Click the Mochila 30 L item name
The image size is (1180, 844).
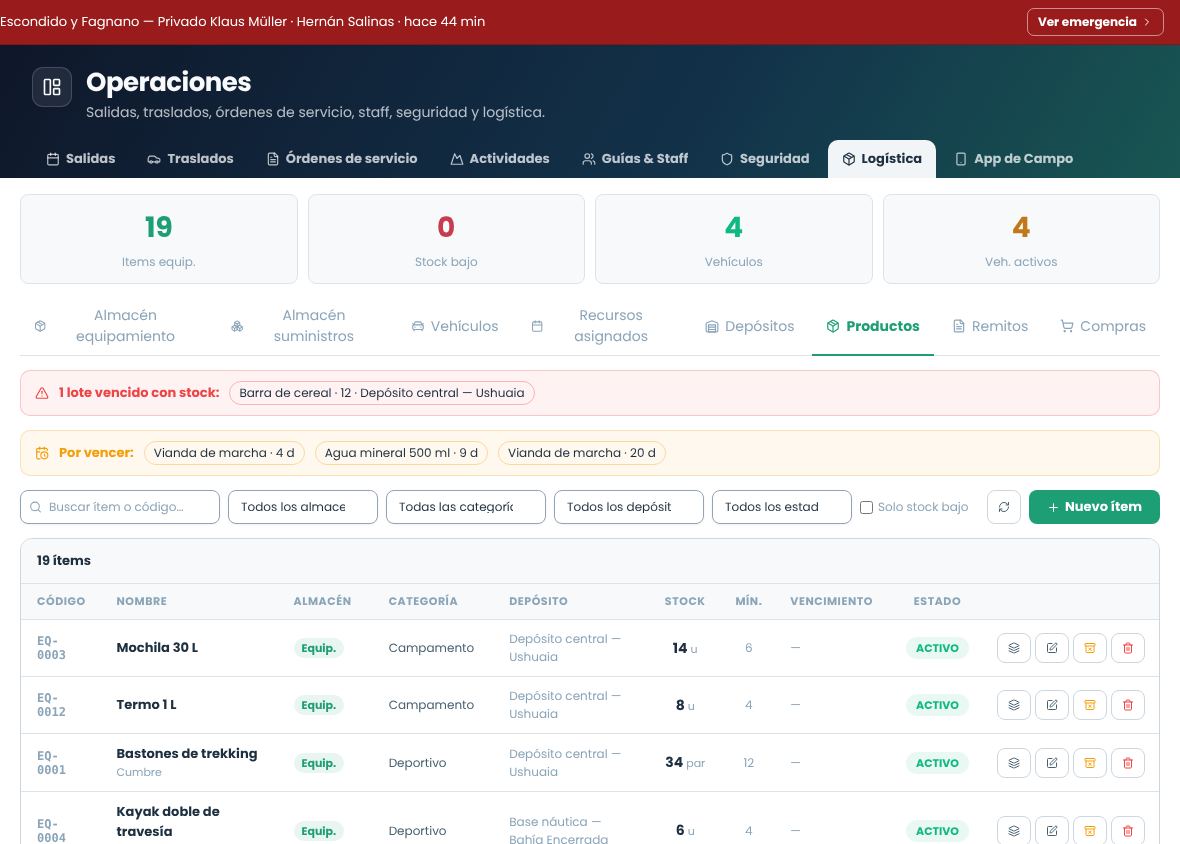(x=157, y=648)
